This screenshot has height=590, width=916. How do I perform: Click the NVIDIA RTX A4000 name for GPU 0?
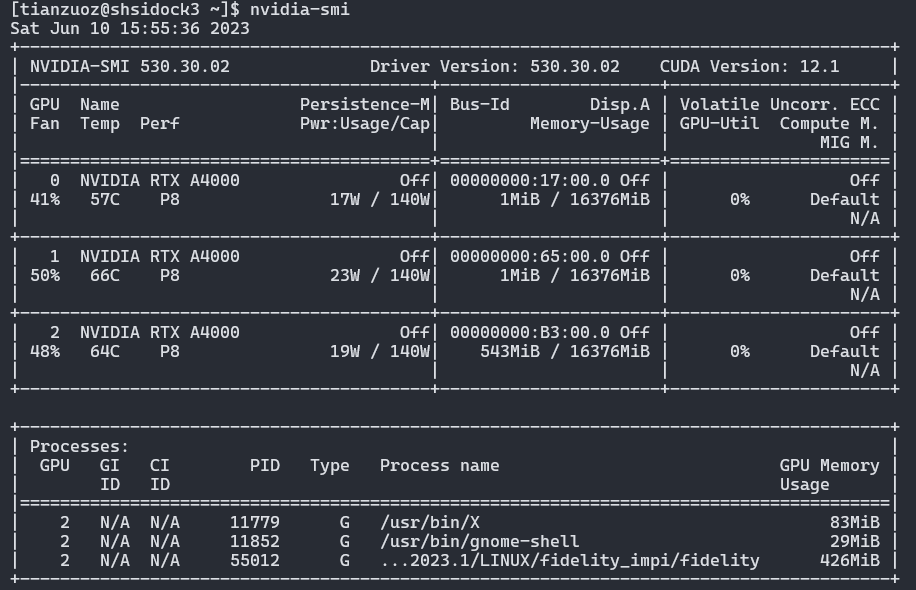(x=159, y=181)
